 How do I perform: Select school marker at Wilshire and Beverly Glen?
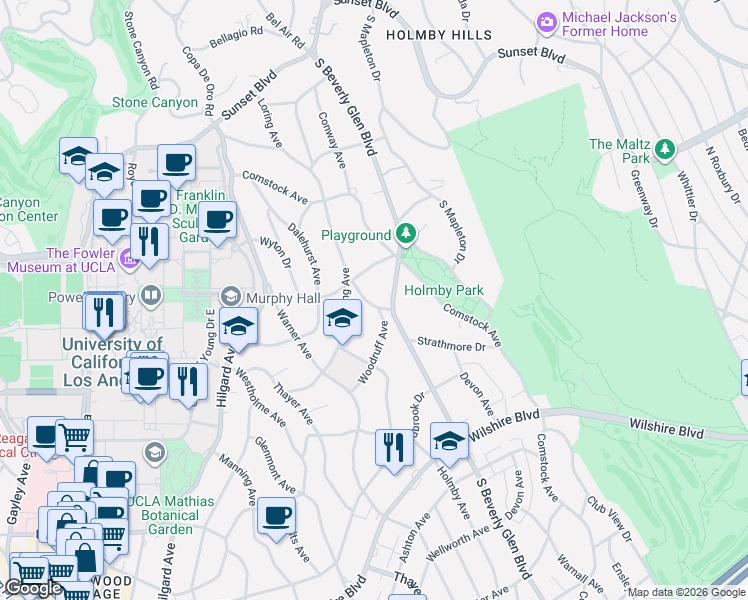click(x=449, y=444)
